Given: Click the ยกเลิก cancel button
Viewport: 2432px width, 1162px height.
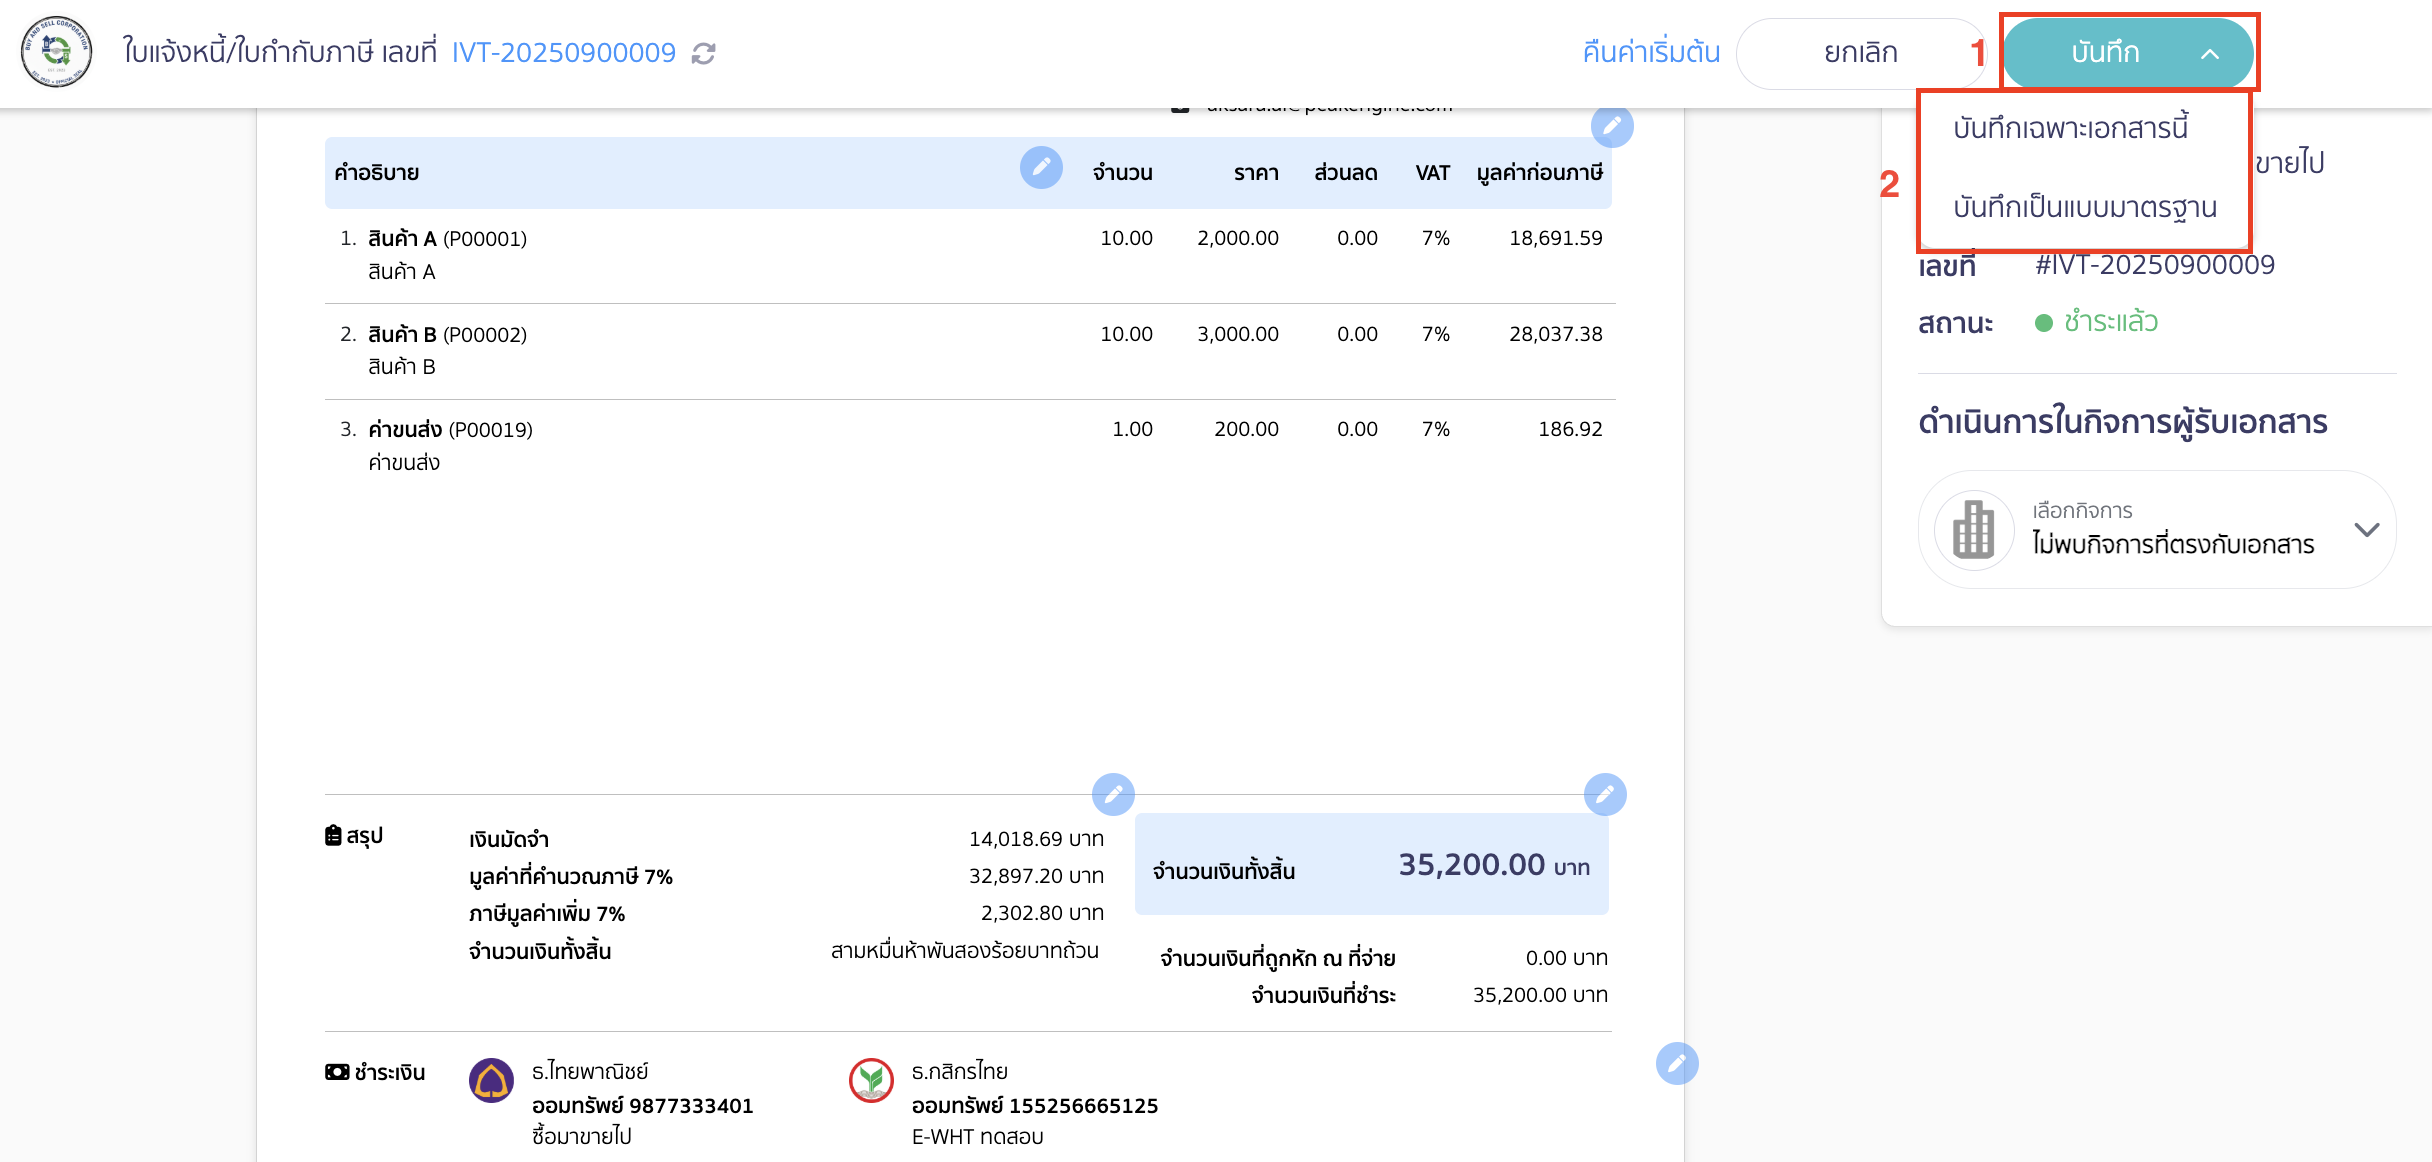Looking at the screenshot, I should (1860, 53).
